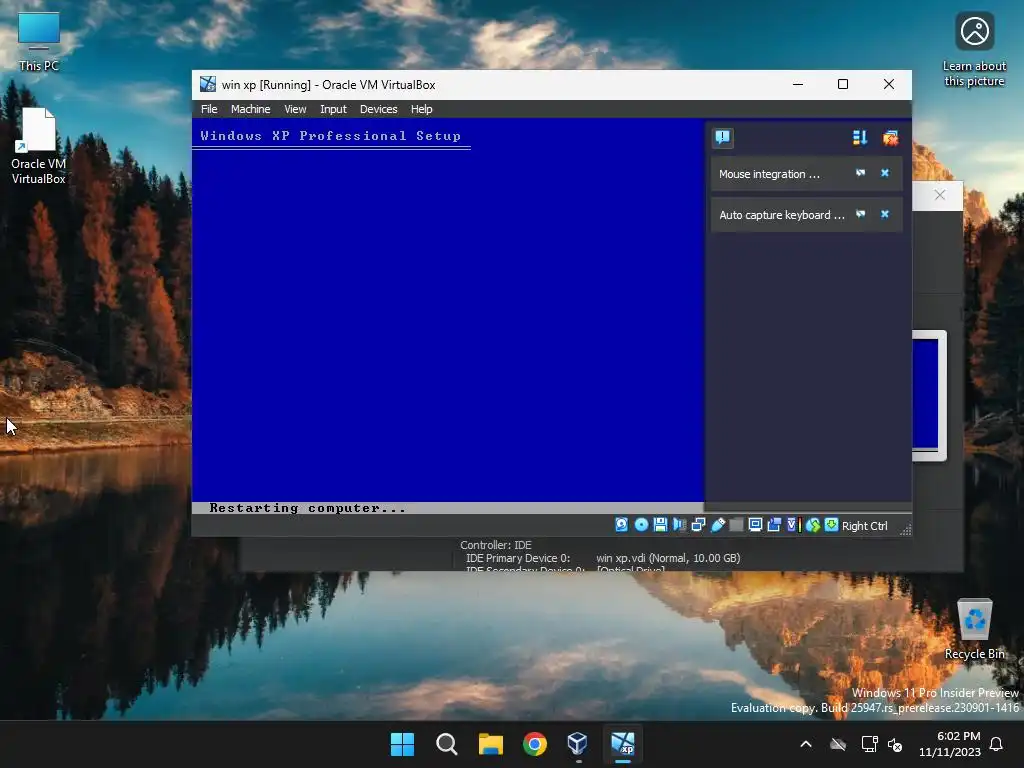The image size is (1024, 768).
Task: Click the virtualization features V icon
Action: pos(793,525)
